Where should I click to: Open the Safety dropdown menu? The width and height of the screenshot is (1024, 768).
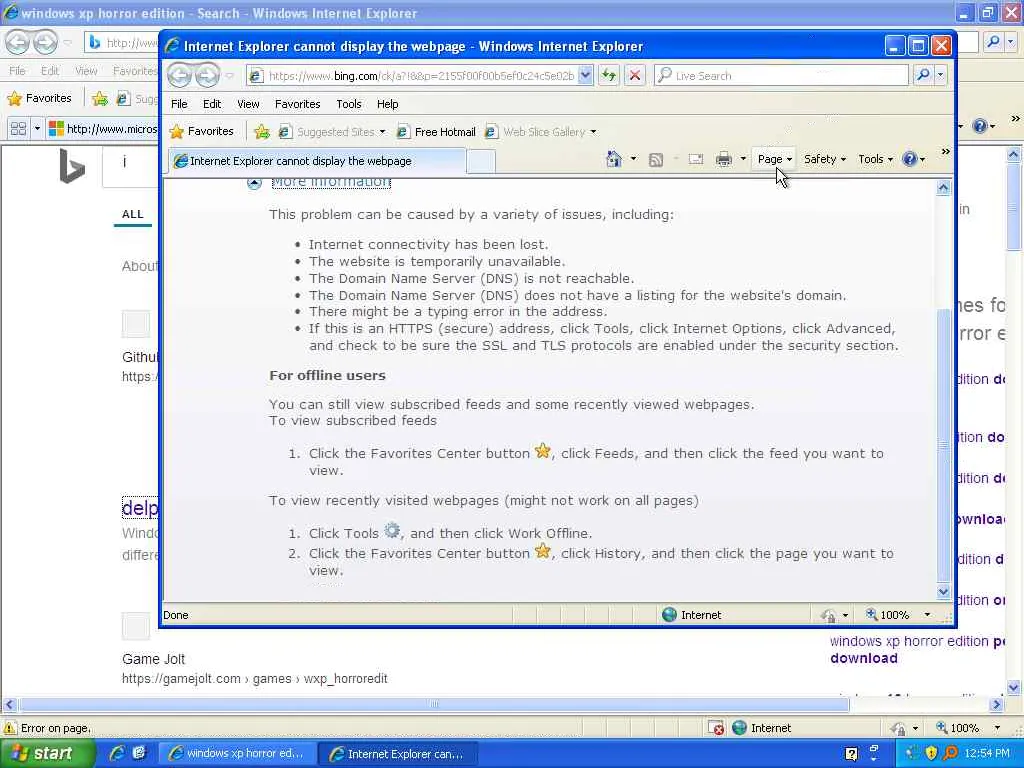point(824,159)
